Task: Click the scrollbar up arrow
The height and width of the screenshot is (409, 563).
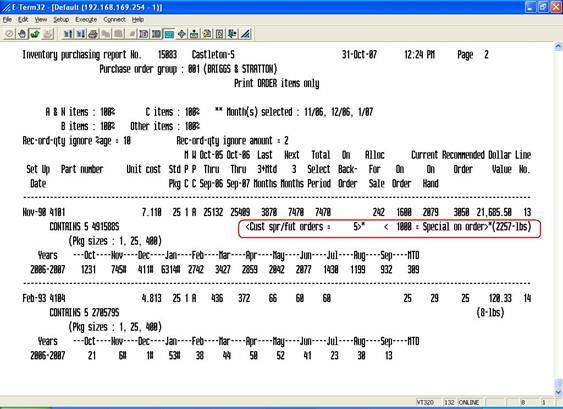Action: [558, 46]
